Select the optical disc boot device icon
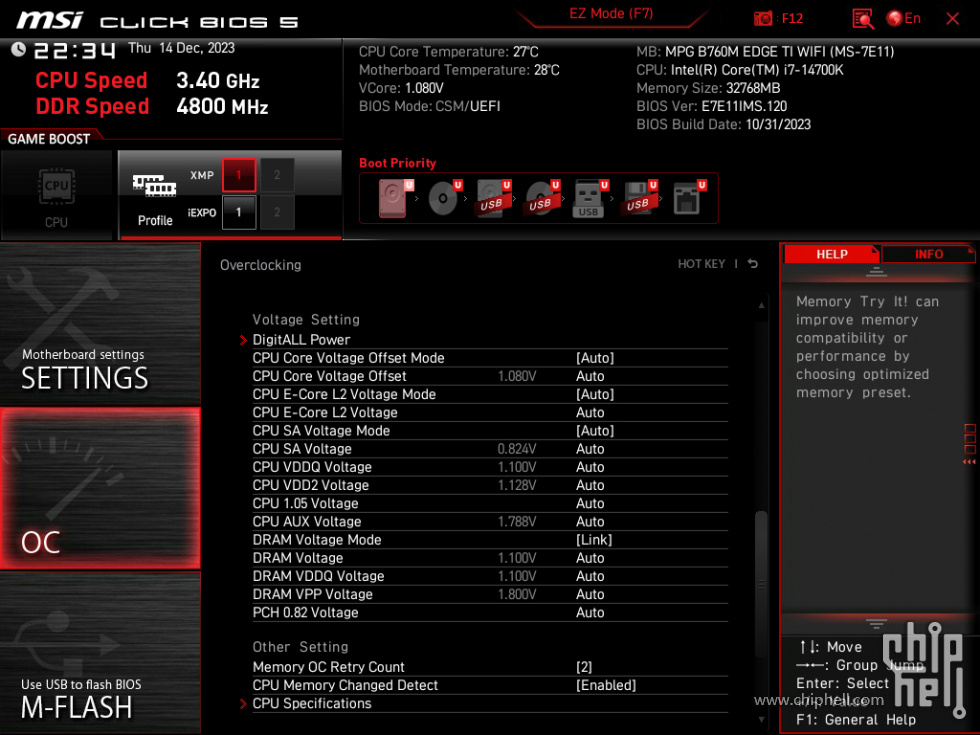Image resolution: width=980 pixels, height=735 pixels. point(444,198)
